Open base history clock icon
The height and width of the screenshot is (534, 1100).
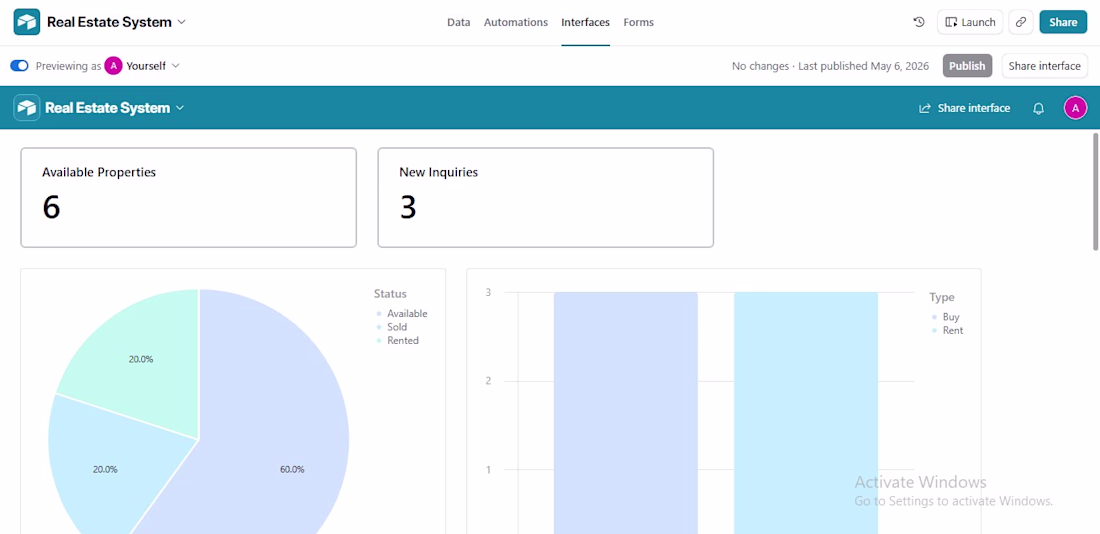click(x=919, y=22)
